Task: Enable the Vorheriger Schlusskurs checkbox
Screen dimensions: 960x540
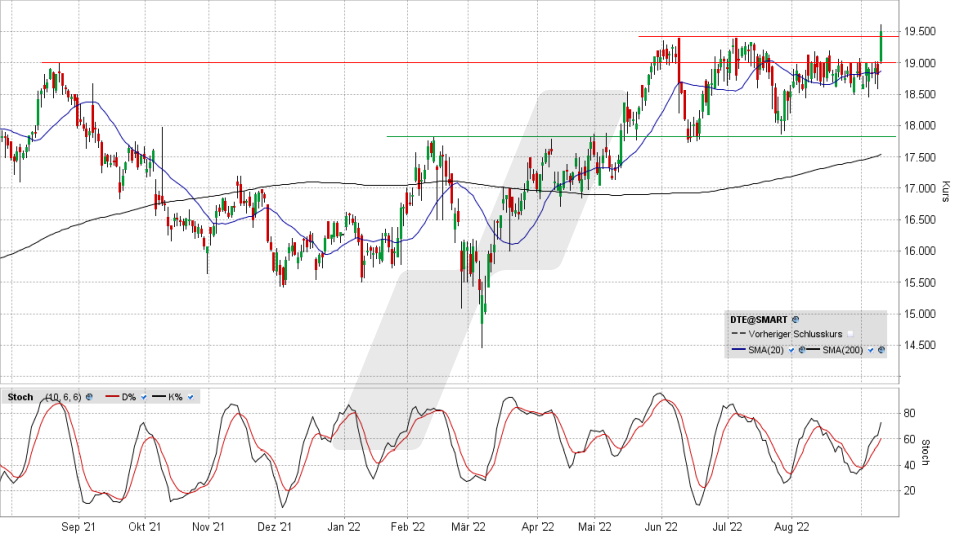Action: tap(850, 334)
